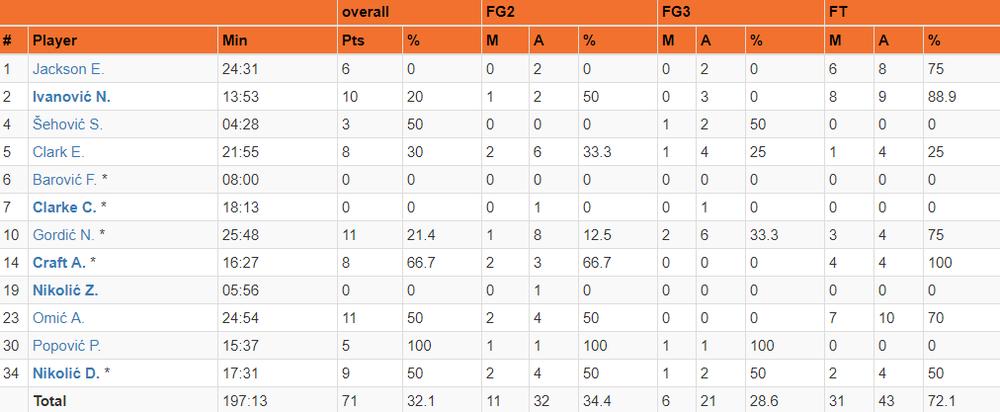The width and height of the screenshot is (1000, 412).
Task: Click the FG3 group header
Action: point(675,12)
